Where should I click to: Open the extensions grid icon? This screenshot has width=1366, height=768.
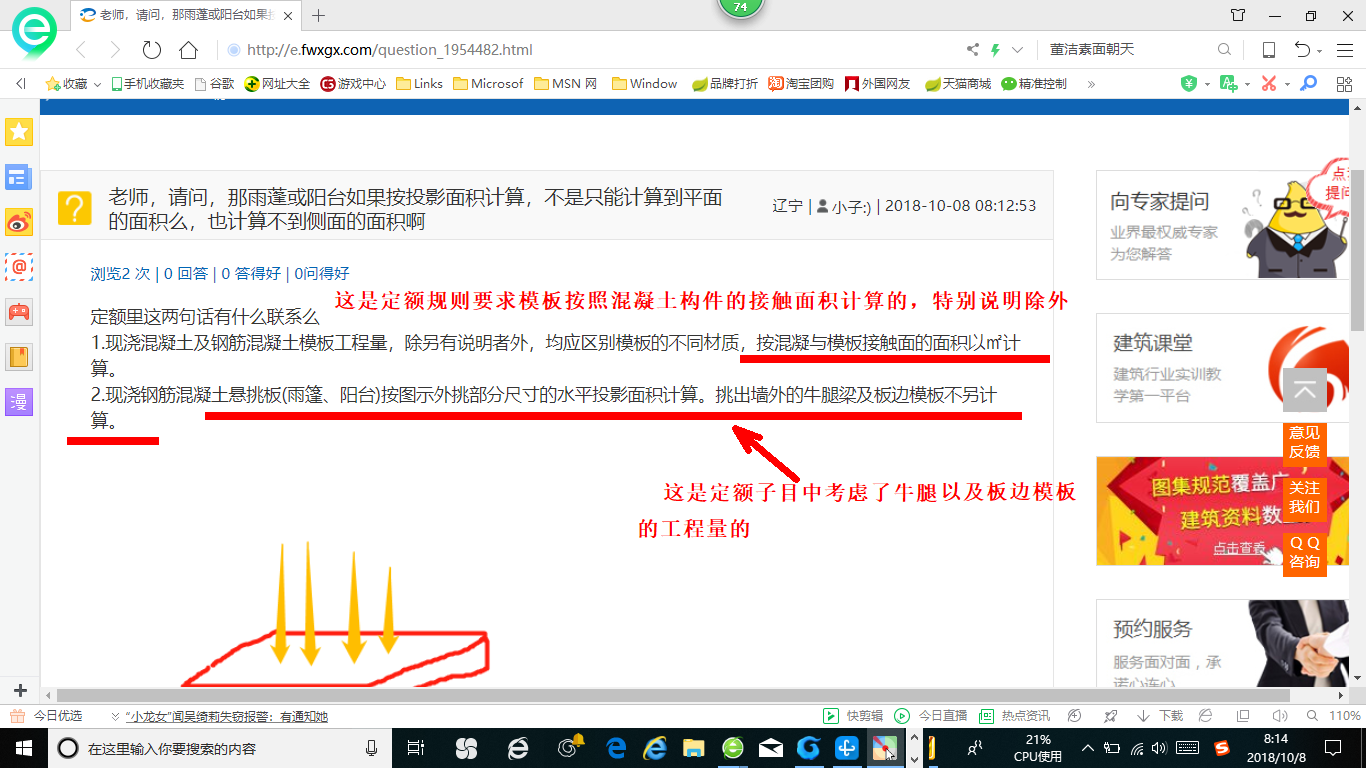pyautogui.click(x=1343, y=84)
